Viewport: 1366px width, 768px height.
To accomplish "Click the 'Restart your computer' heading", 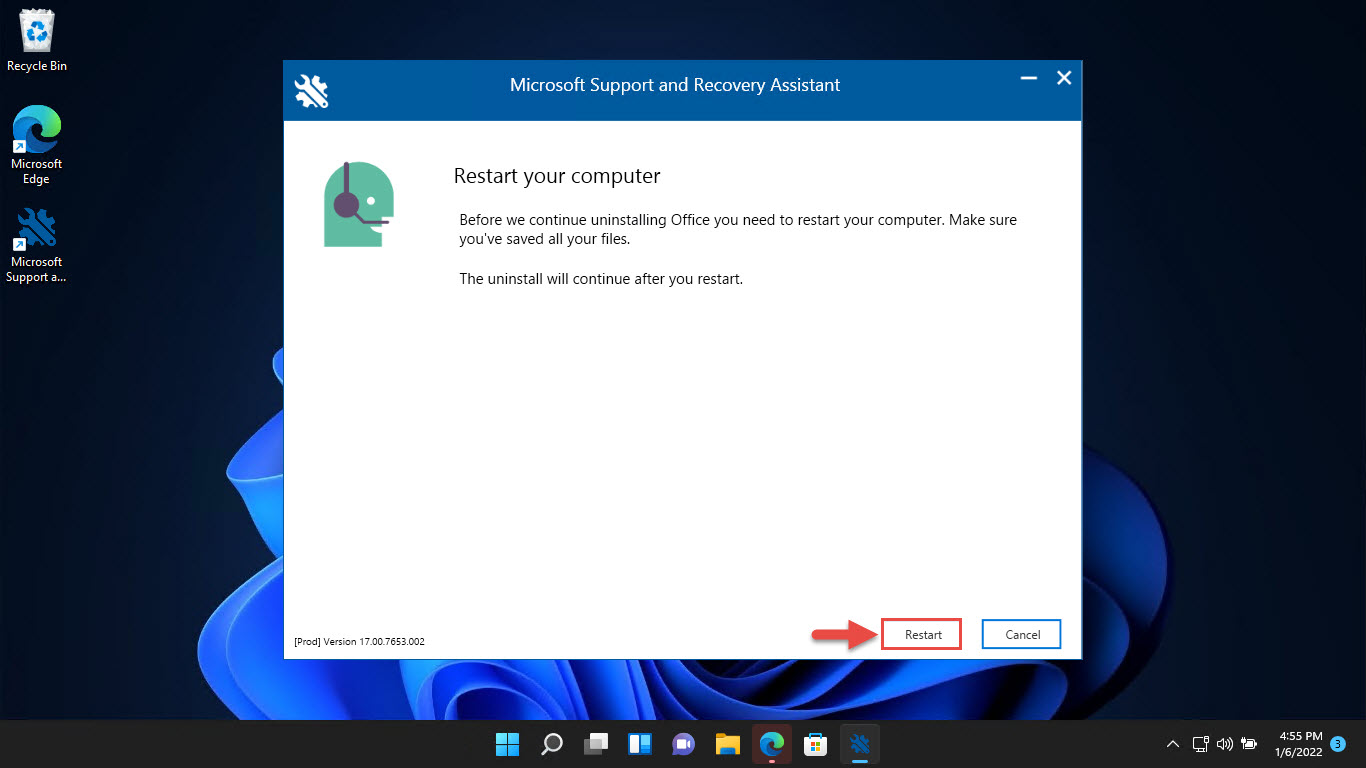I will tap(557, 176).
